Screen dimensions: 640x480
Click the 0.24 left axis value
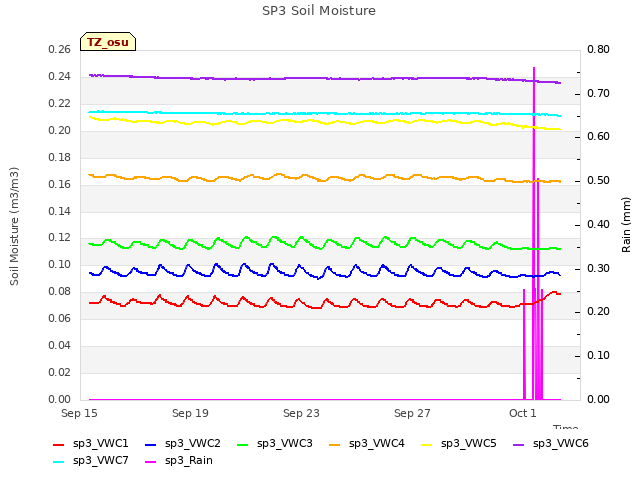[x=60, y=76]
